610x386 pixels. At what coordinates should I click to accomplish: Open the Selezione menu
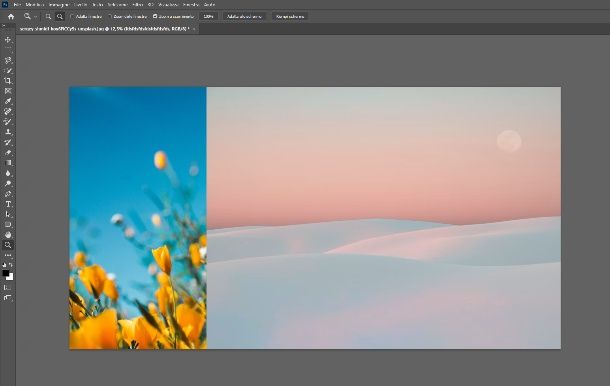coord(117,5)
